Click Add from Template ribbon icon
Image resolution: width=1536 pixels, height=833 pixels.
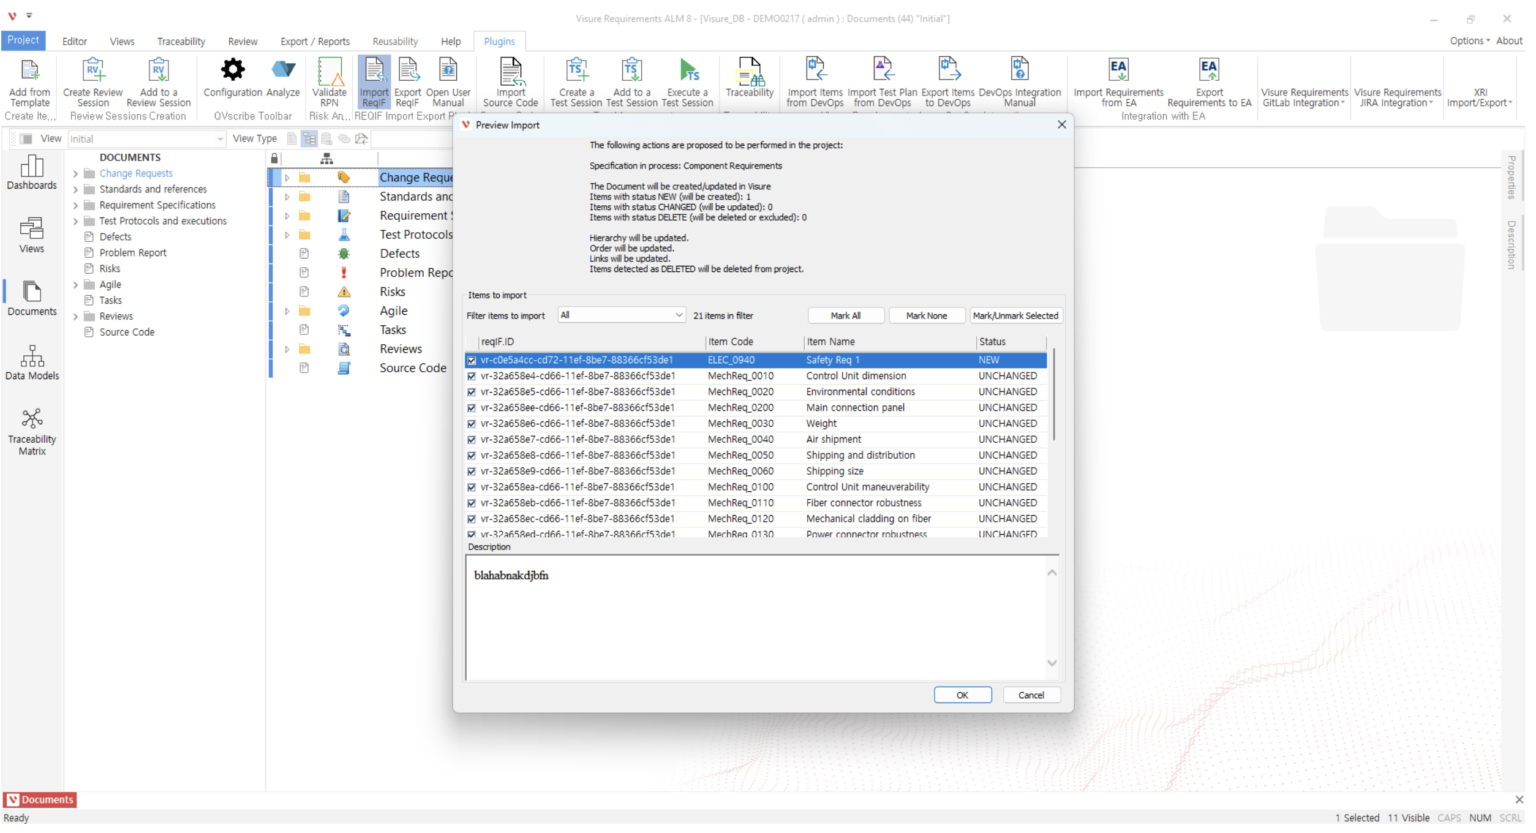point(30,83)
